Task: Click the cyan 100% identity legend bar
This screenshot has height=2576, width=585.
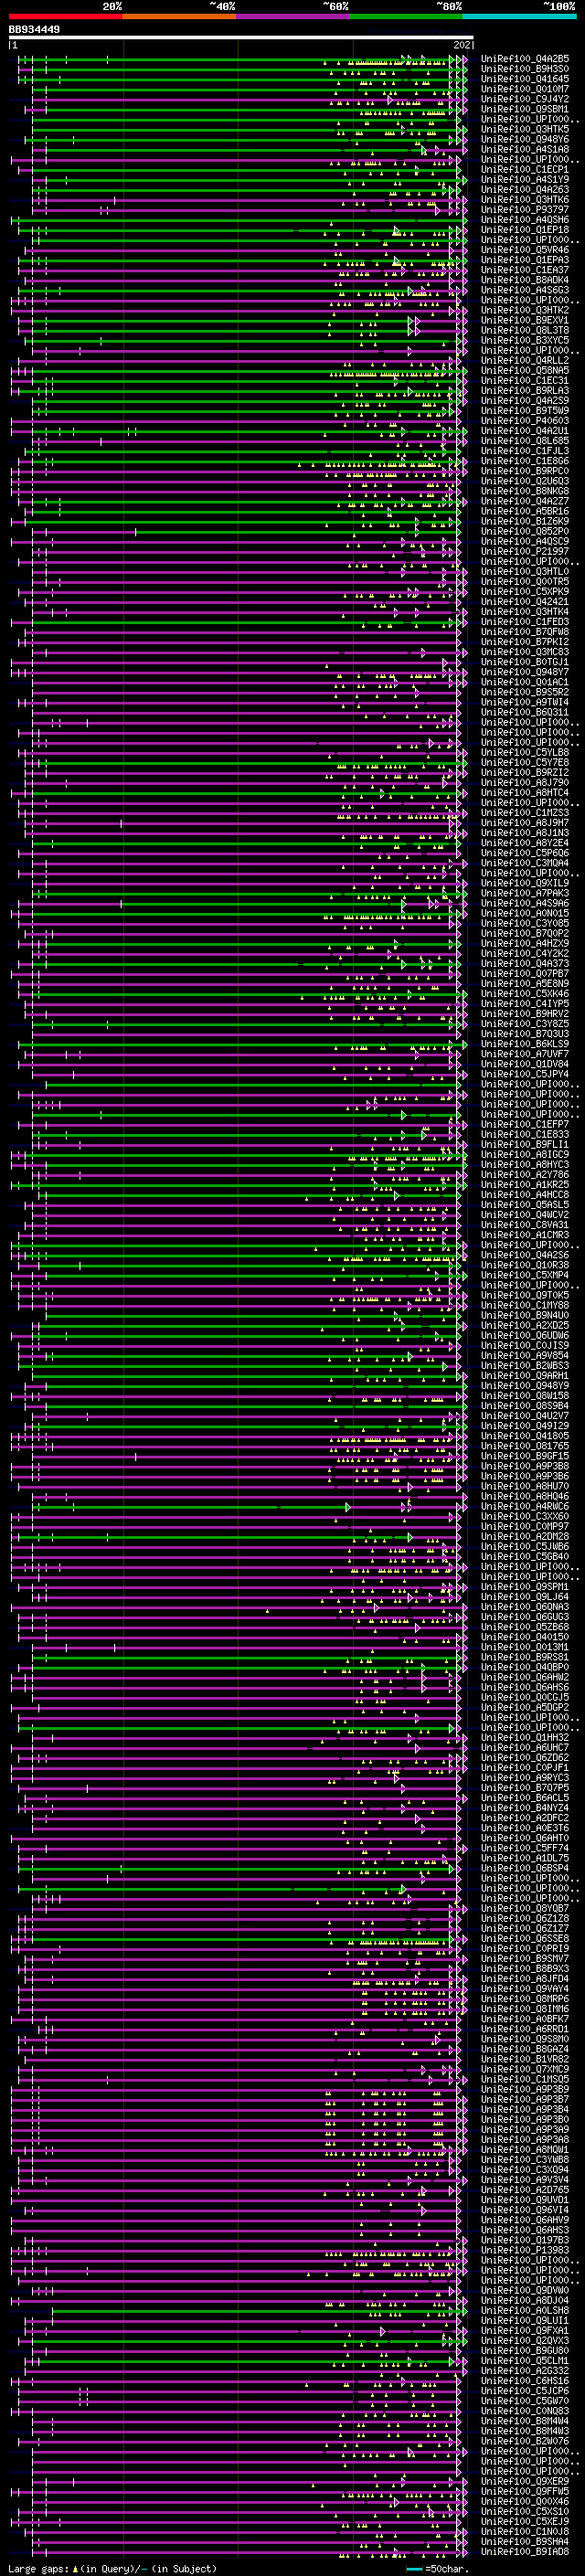Action: pyautogui.click(x=520, y=16)
